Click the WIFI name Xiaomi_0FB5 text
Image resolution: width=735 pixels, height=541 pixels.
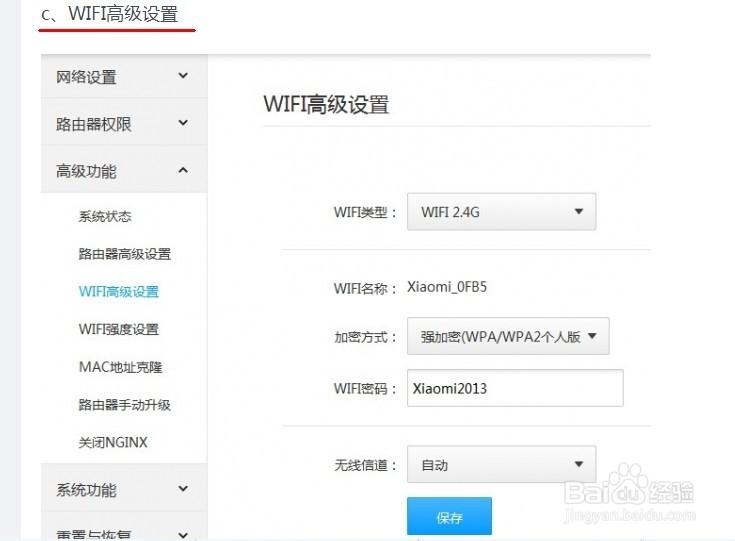click(447, 286)
